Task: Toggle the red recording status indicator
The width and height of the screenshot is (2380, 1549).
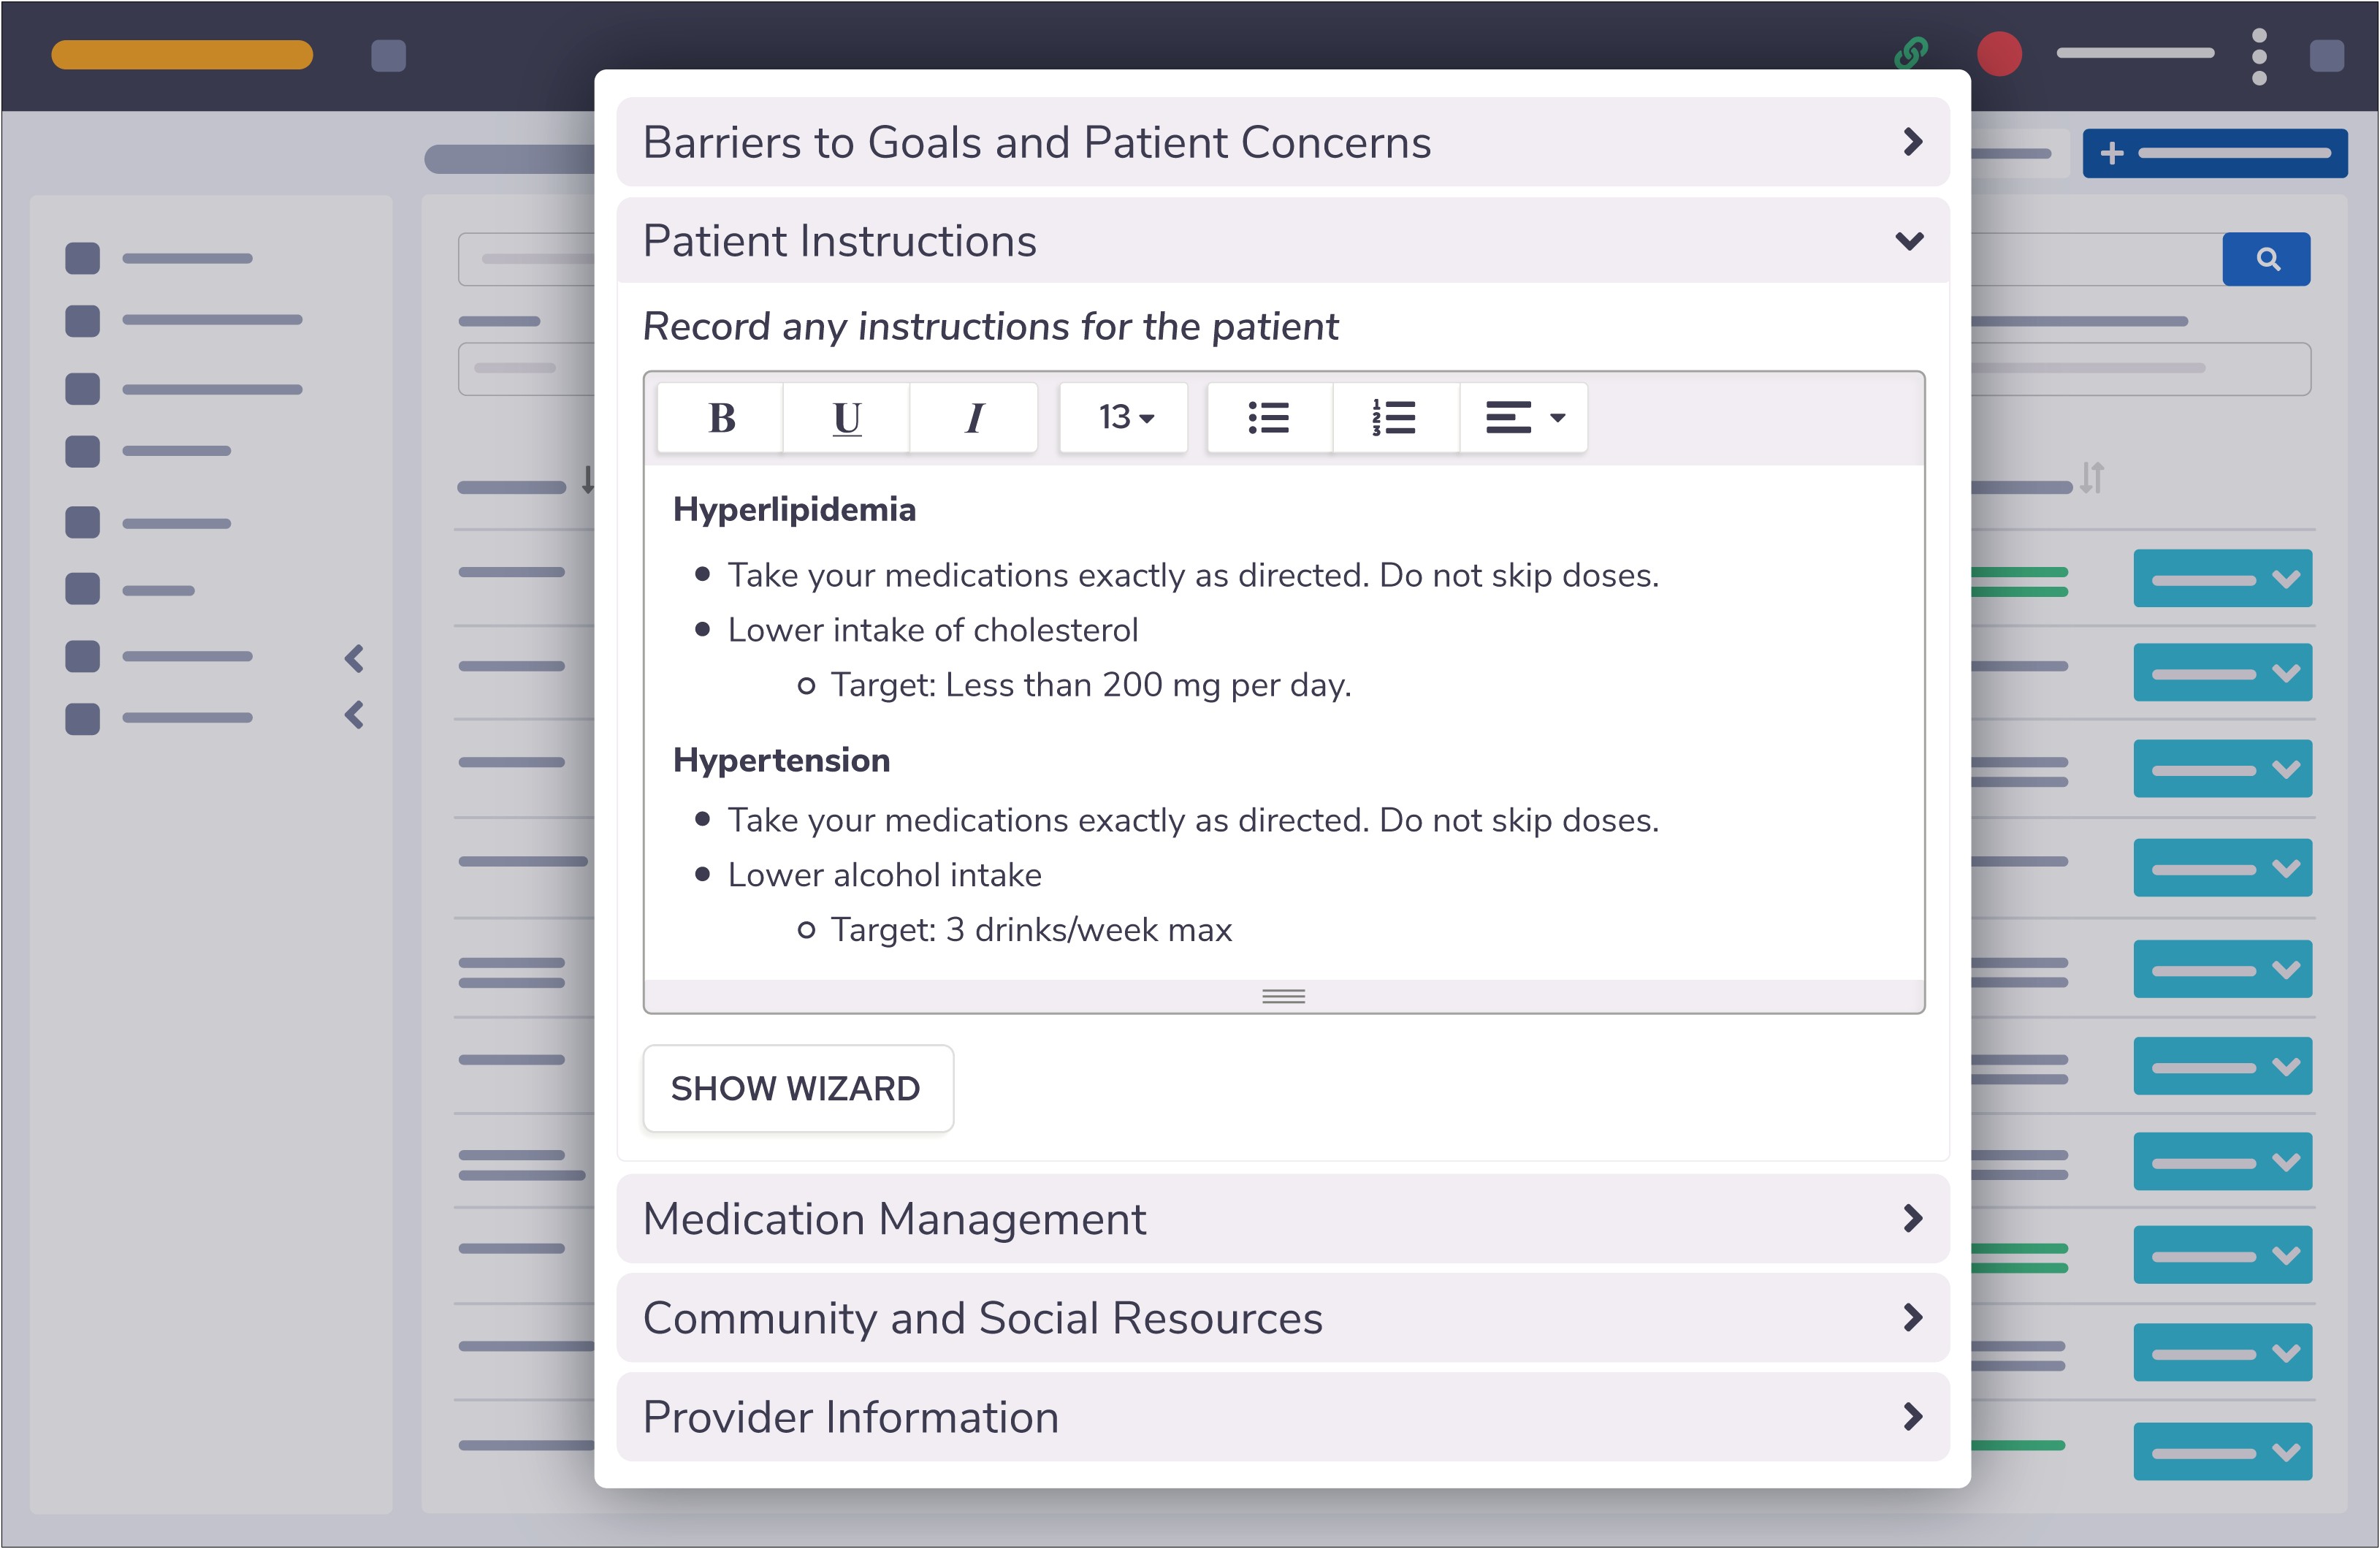Action: point(1996,47)
